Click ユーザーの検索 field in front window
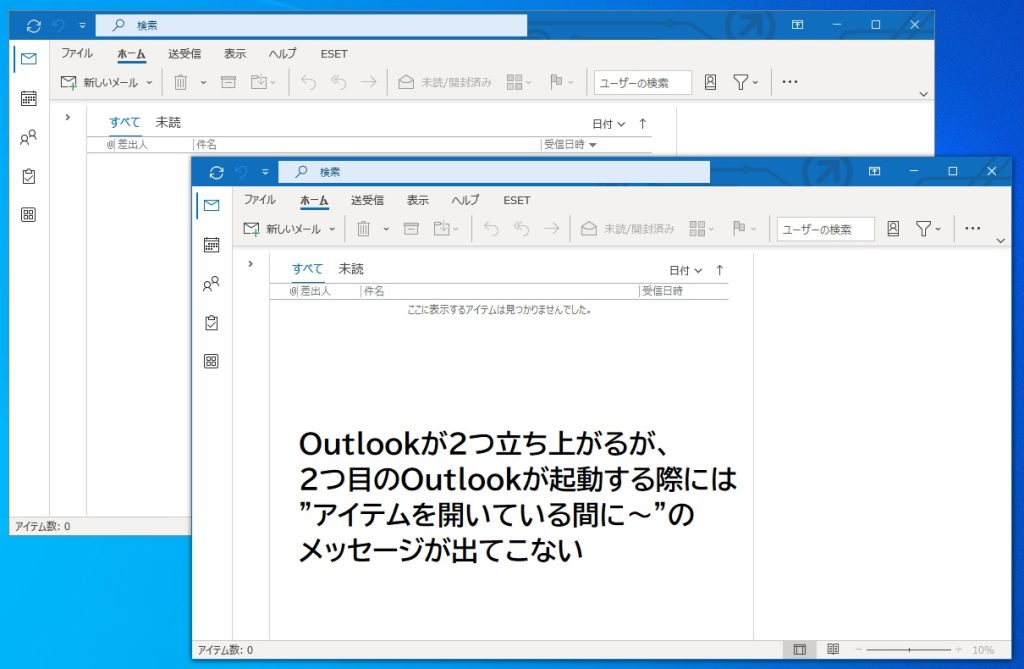Screen dimensions: 1024x669 click(x=825, y=229)
